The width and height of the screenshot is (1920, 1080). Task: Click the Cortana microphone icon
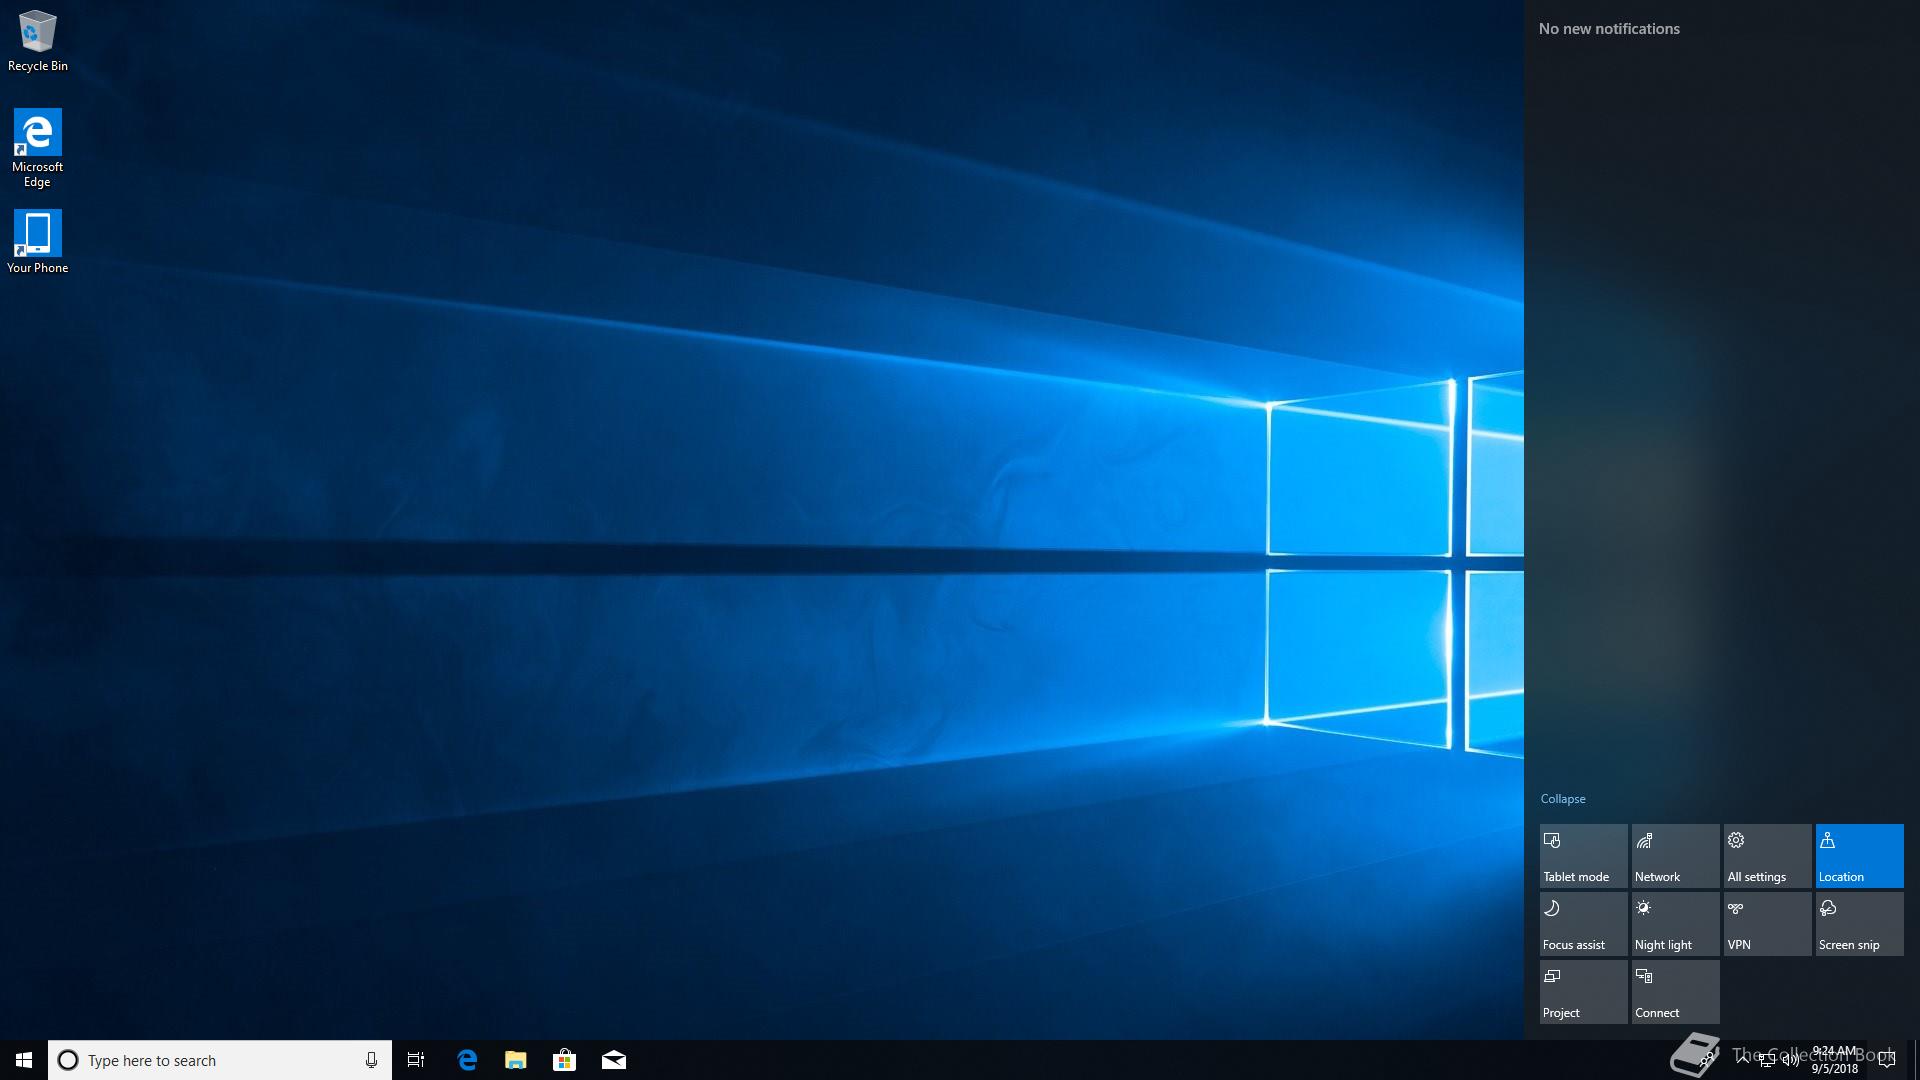tap(371, 1060)
